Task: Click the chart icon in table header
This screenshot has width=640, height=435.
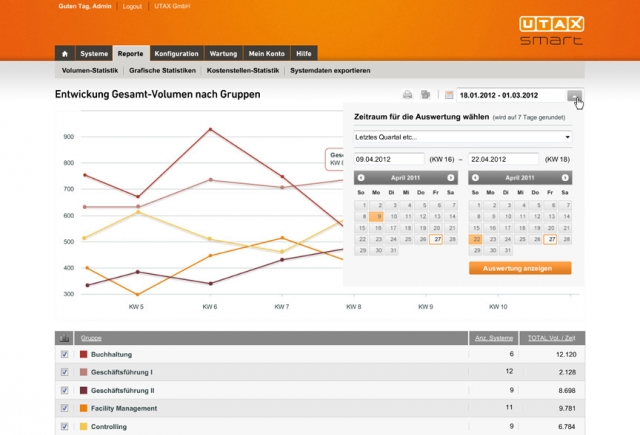Action: click(64, 339)
